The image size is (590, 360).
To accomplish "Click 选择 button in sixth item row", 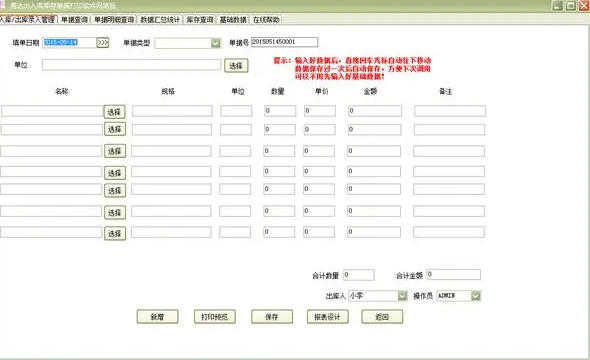I will [114, 213].
